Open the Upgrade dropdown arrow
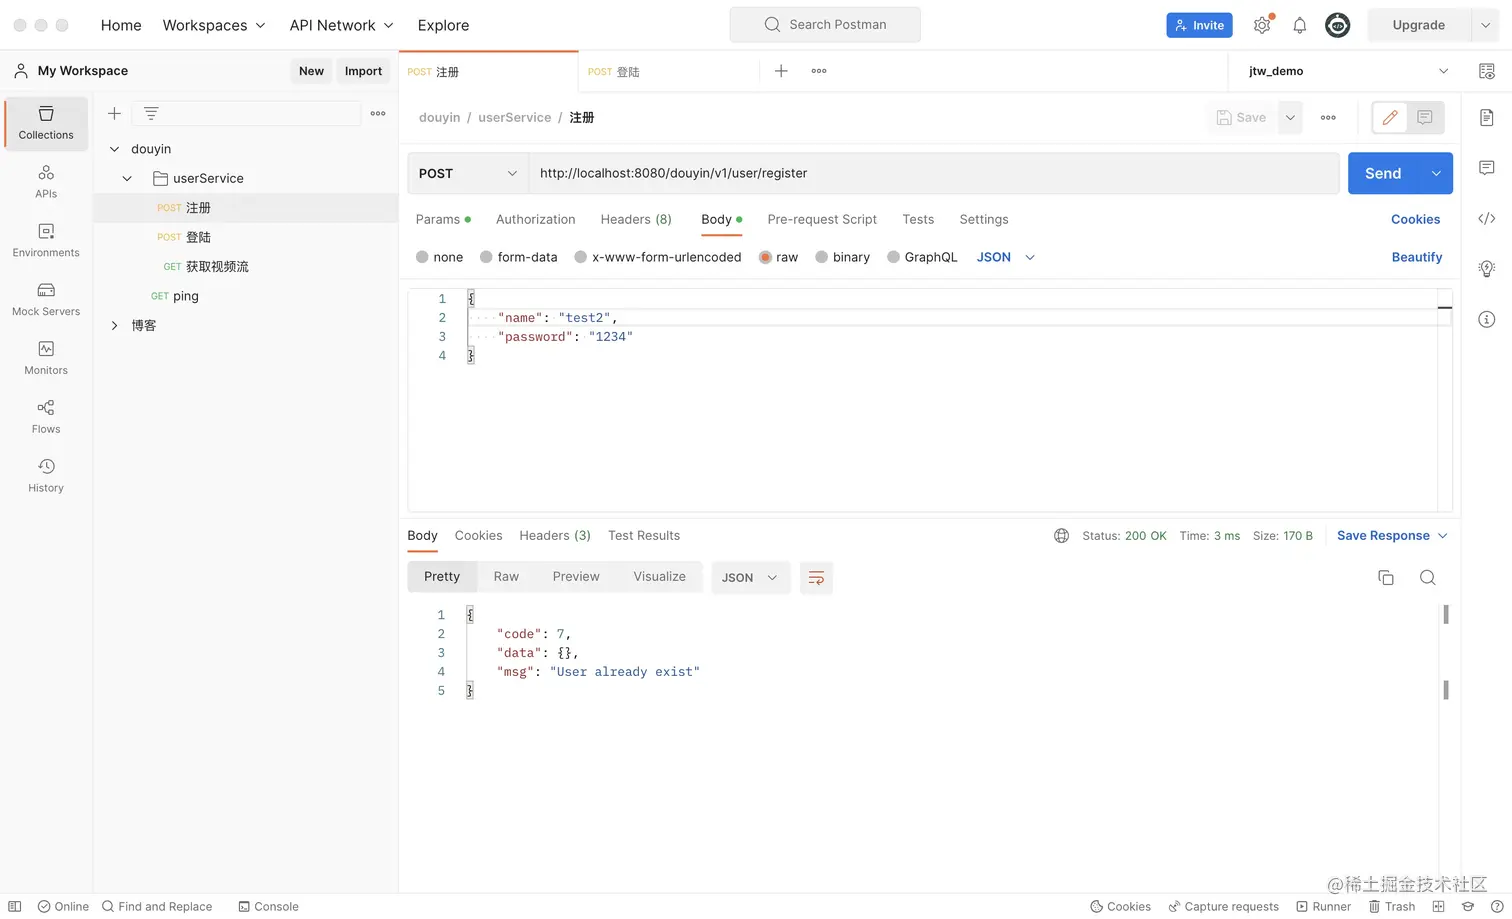 [1485, 25]
